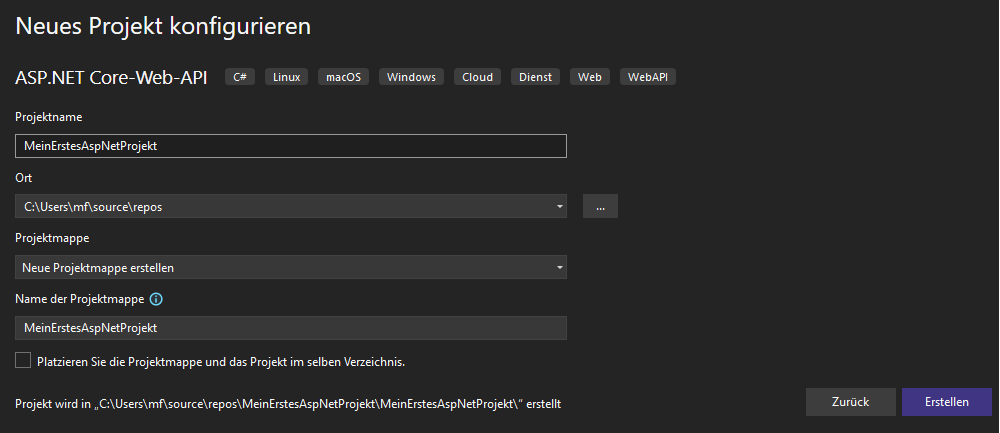1000x433 pixels.
Task: Click the browse (...) button for location
Action: point(600,206)
